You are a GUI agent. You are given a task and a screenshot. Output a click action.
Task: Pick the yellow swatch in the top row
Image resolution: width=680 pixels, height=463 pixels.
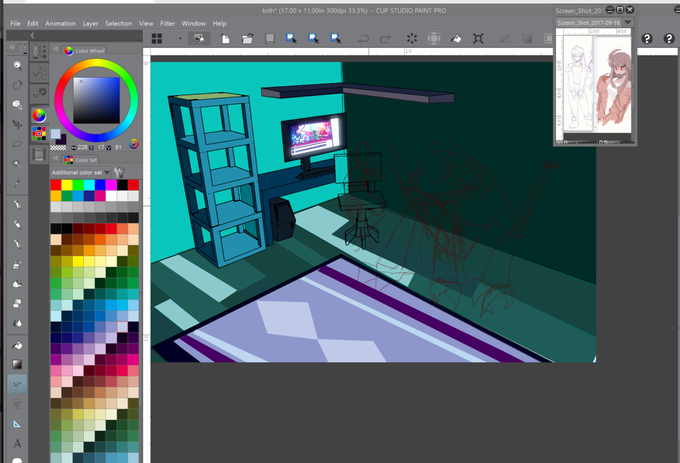[67, 185]
